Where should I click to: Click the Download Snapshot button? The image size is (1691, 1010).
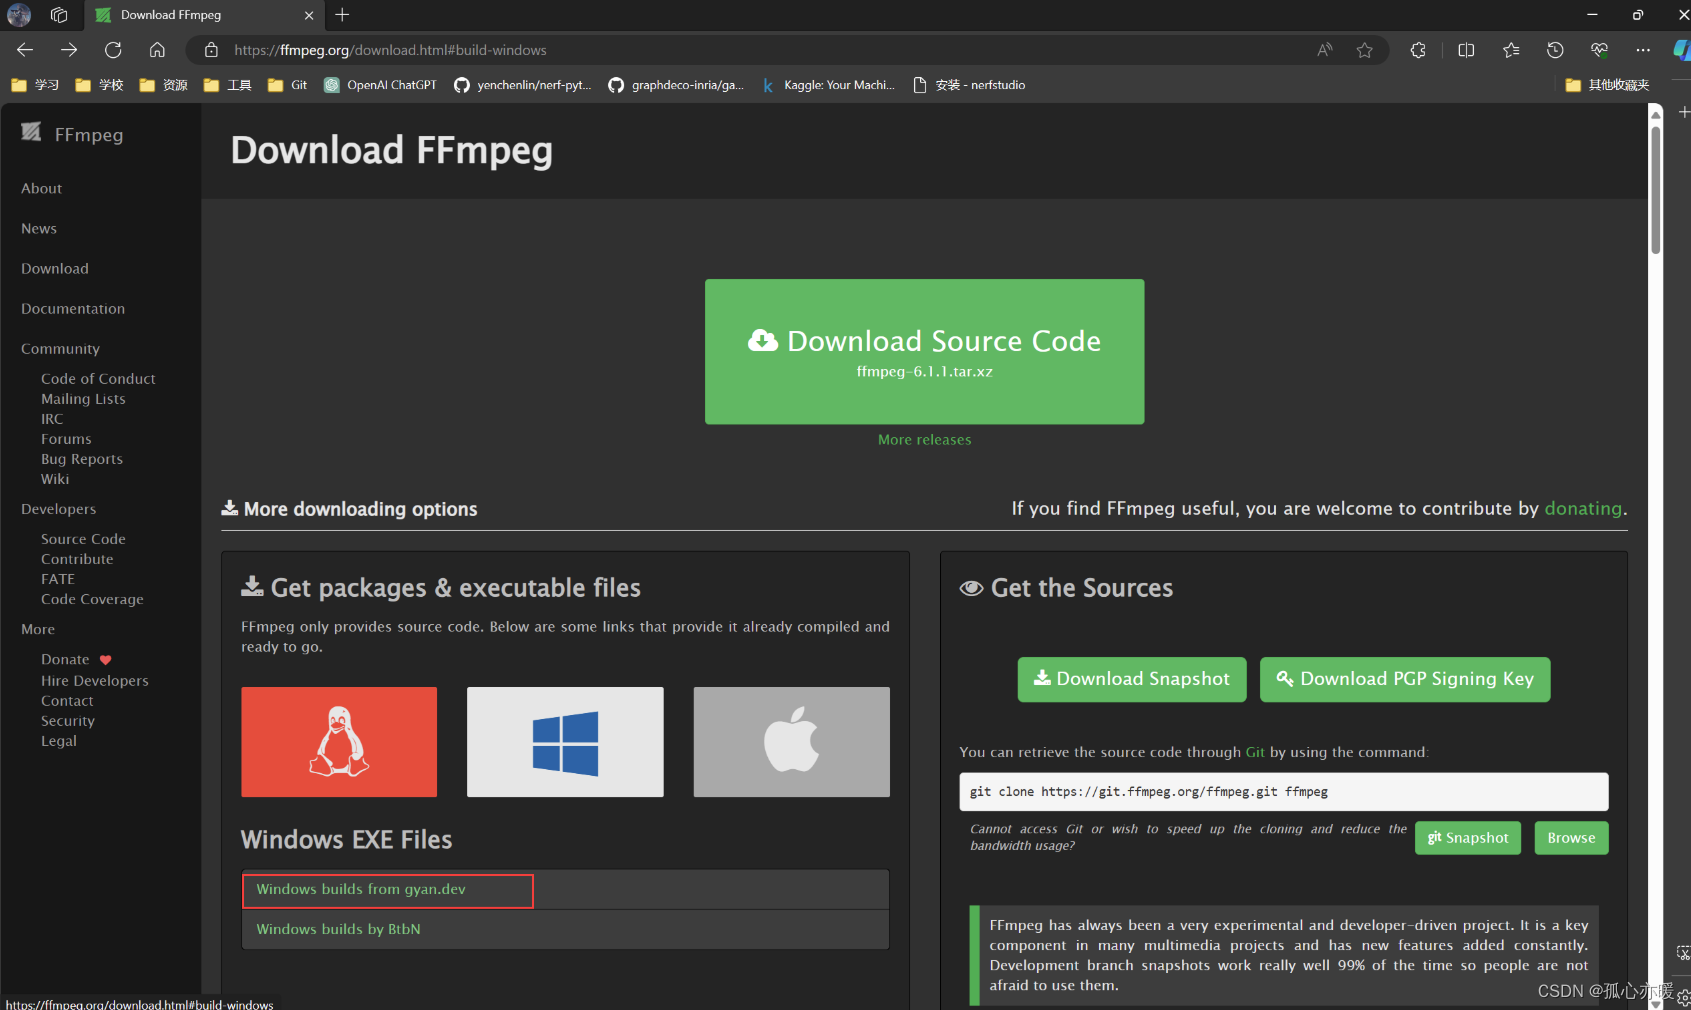pos(1132,679)
